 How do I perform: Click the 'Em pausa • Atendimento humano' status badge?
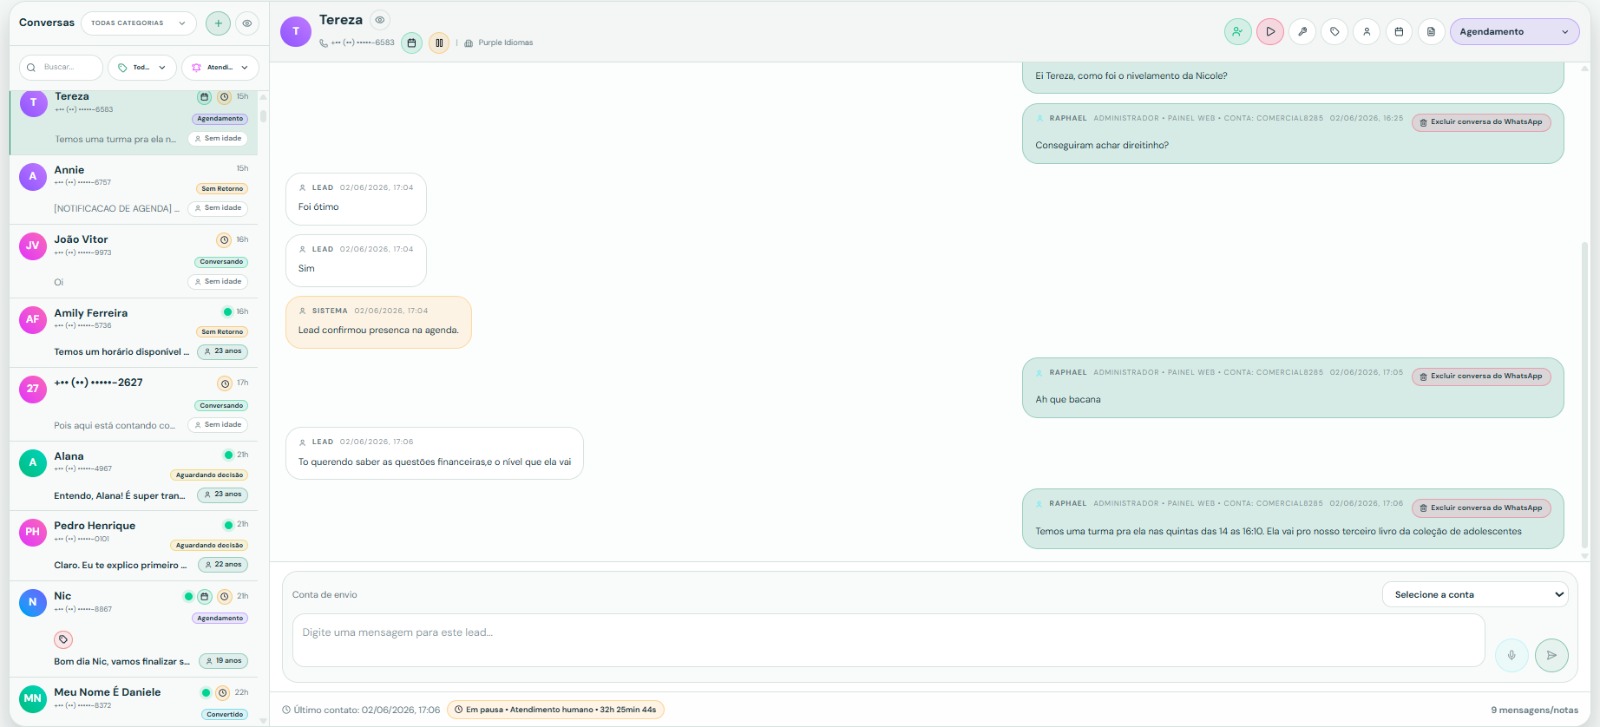pyautogui.click(x=555, y=710)
